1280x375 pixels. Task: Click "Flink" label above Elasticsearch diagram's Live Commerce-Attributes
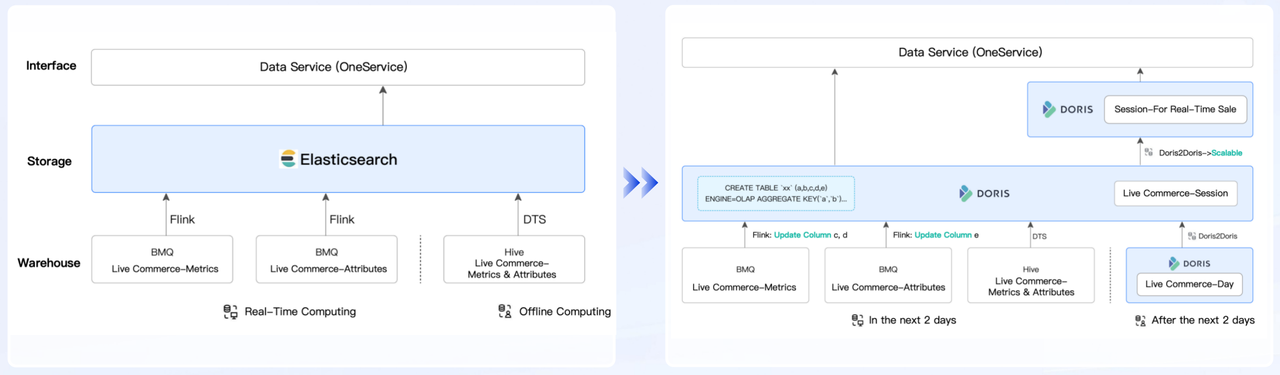point(341,219)
